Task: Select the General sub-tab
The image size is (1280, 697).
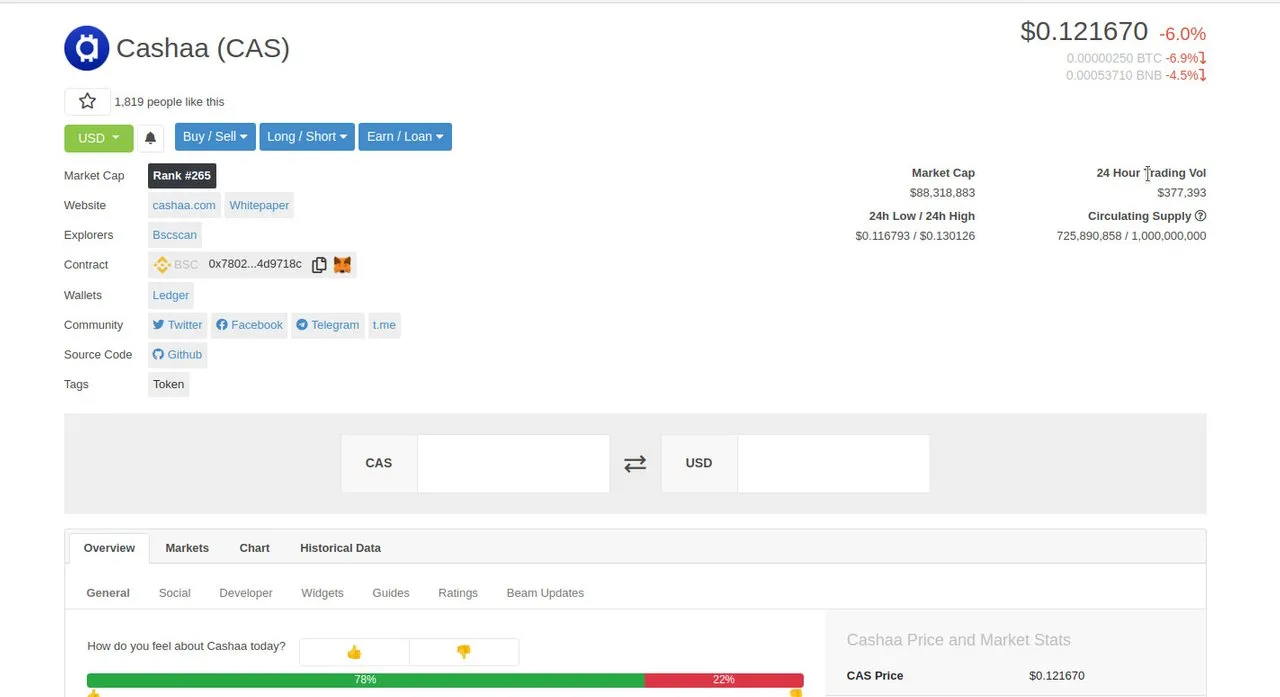Action: point(108,593)
